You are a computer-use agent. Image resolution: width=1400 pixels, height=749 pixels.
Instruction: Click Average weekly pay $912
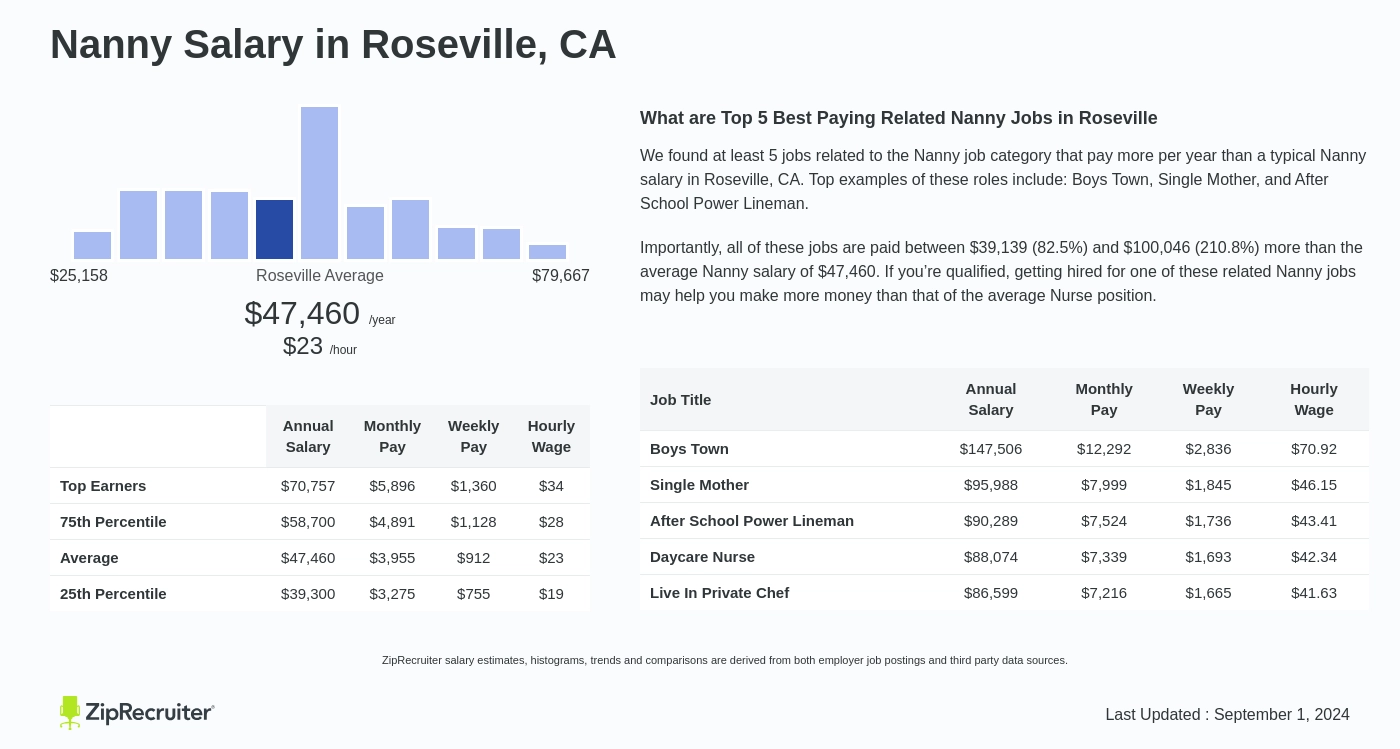473,558
